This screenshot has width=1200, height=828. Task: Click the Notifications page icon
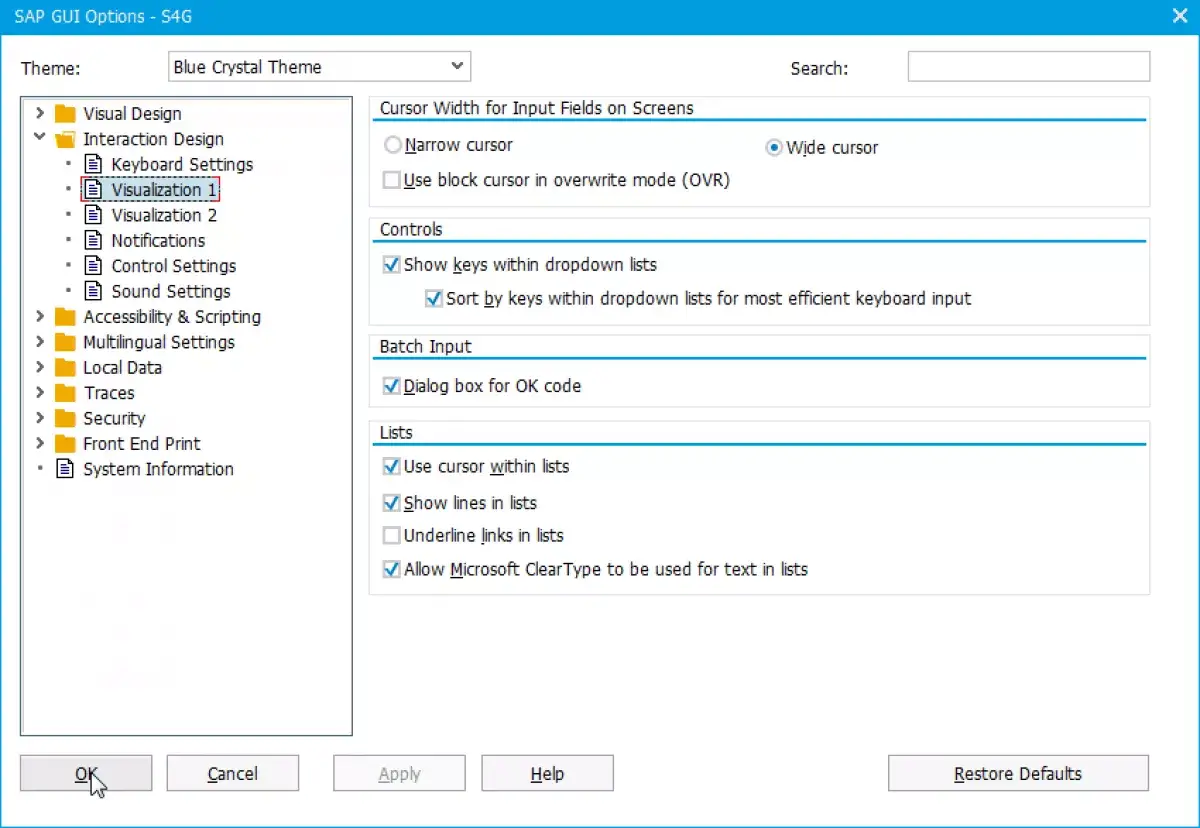coord(93,240)
